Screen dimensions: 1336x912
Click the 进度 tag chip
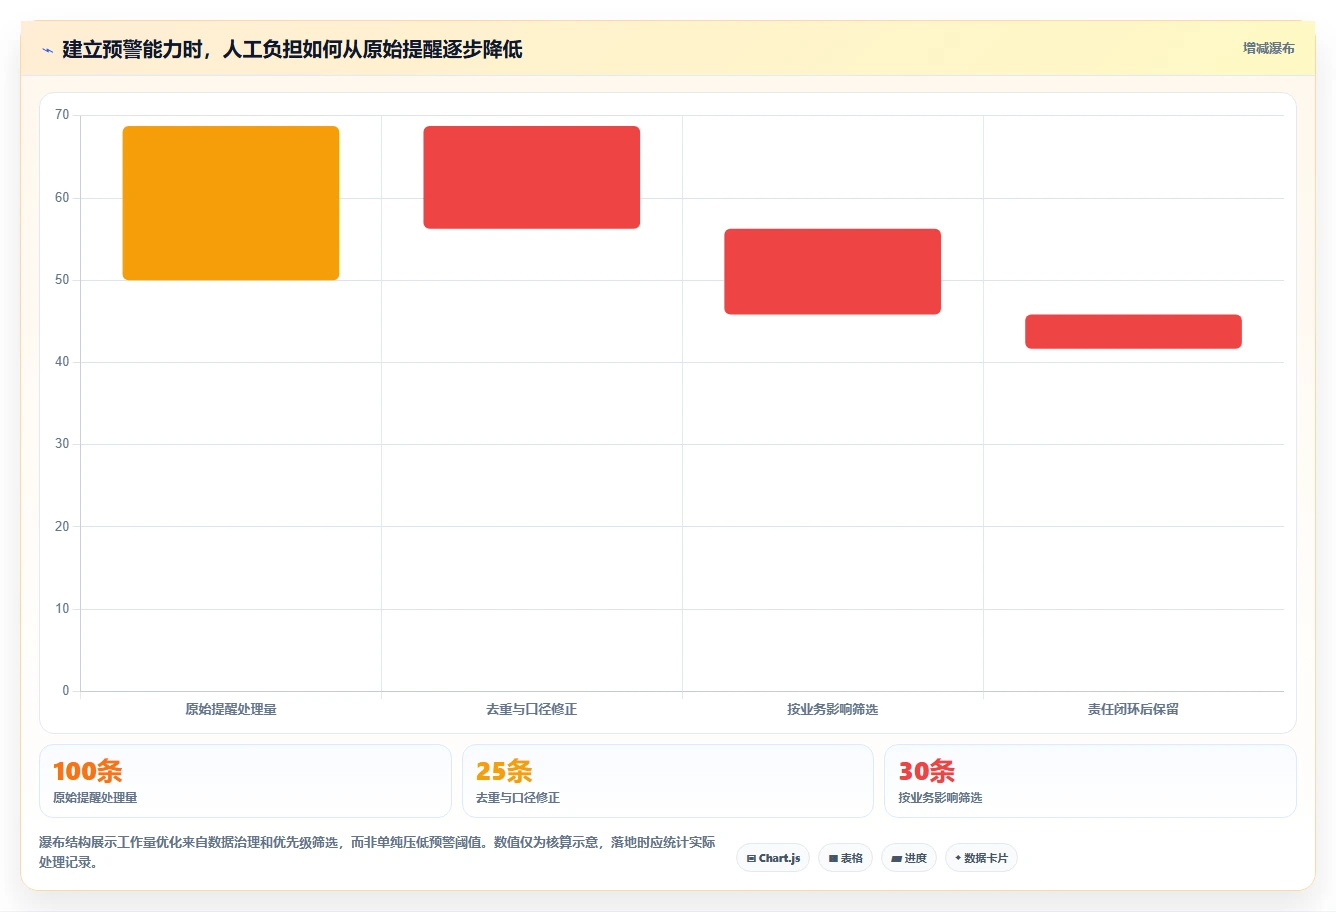[909, 858]
